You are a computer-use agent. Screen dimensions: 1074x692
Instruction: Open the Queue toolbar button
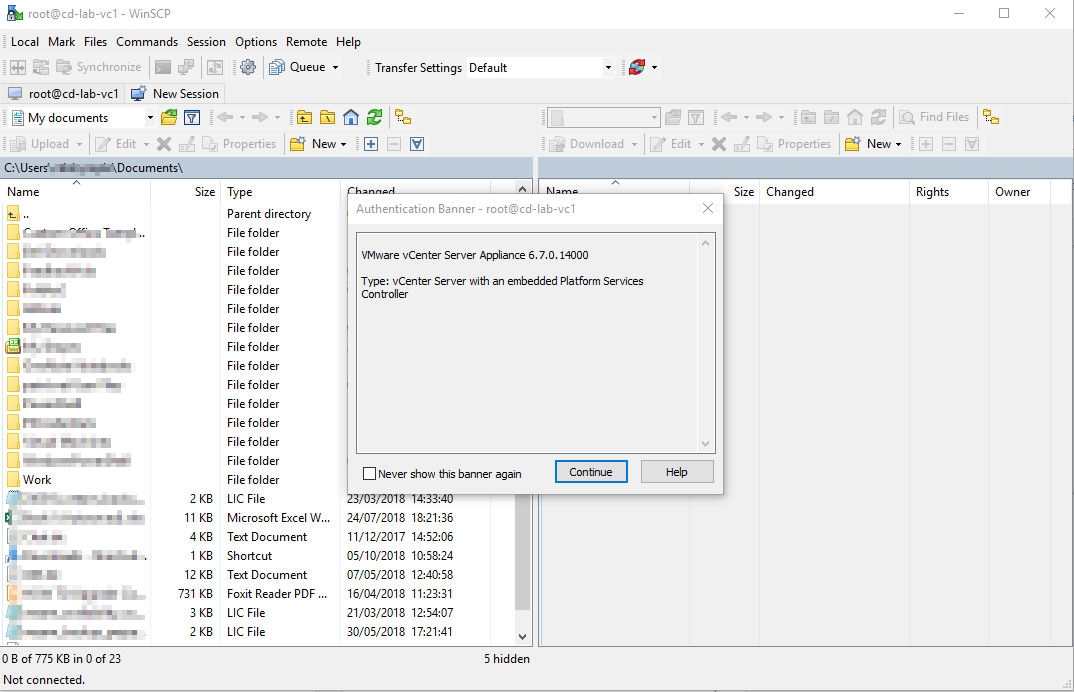[x=298, y=67]
